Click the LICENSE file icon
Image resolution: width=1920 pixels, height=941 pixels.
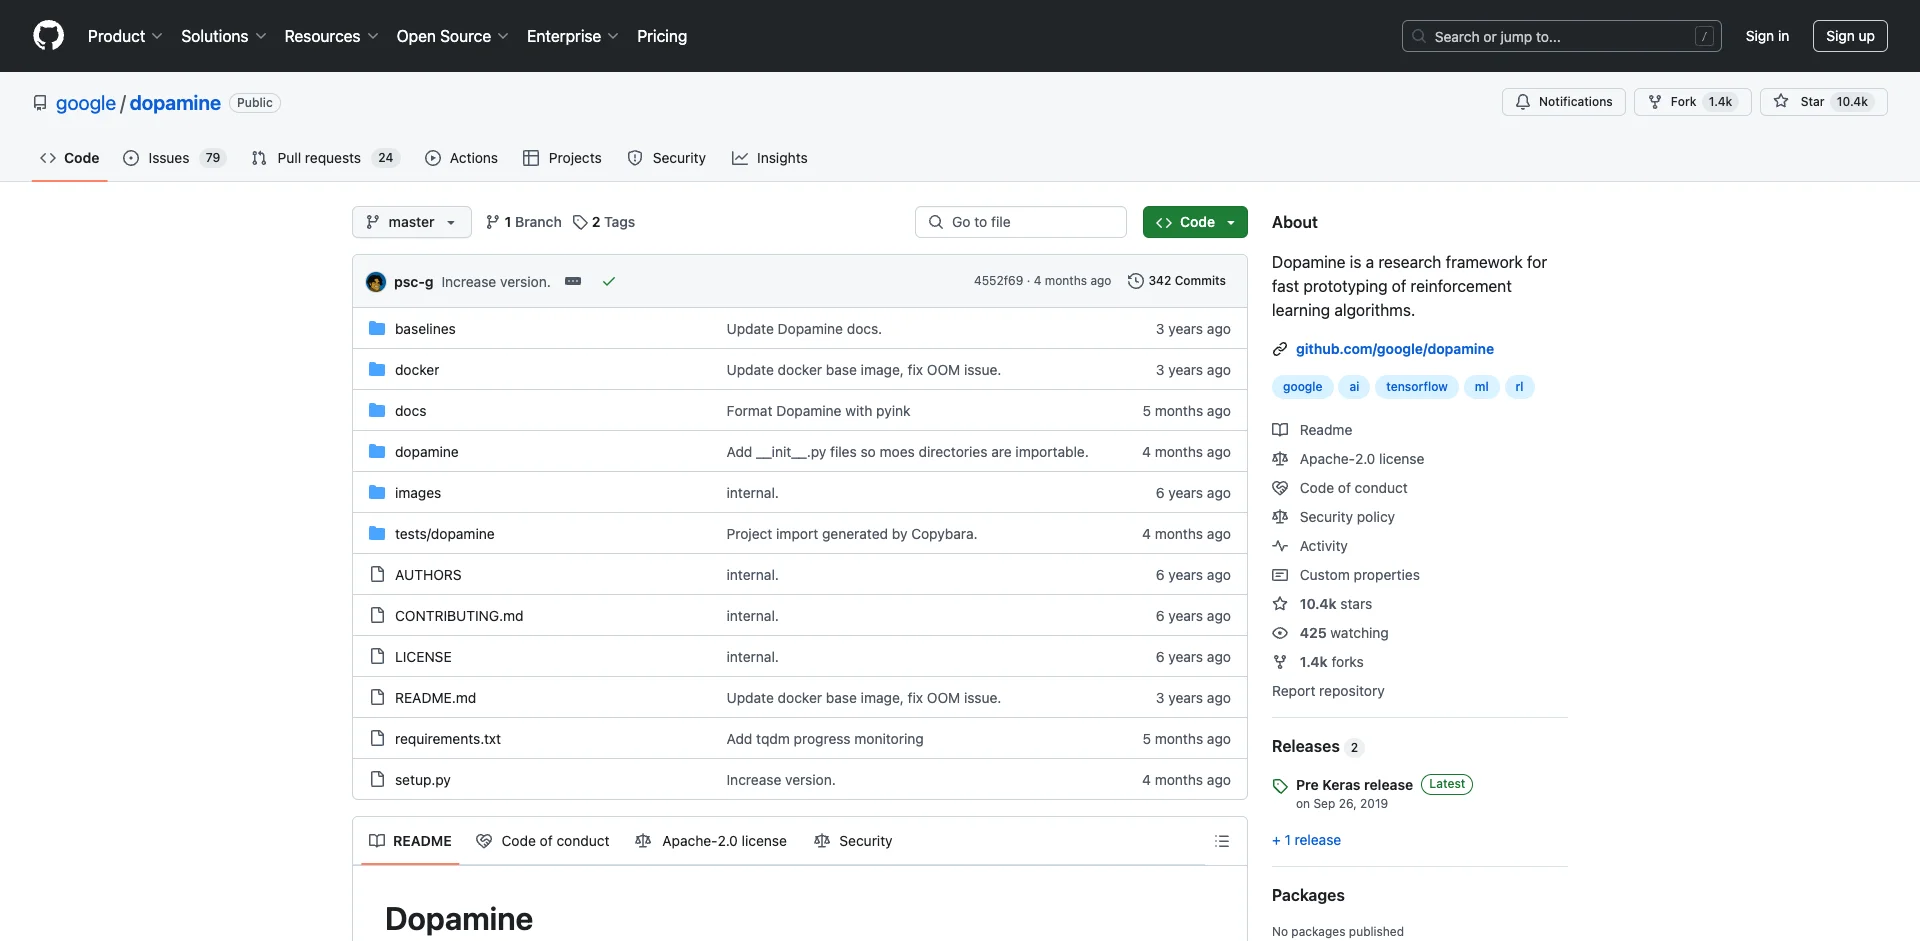tap(377, 656)
